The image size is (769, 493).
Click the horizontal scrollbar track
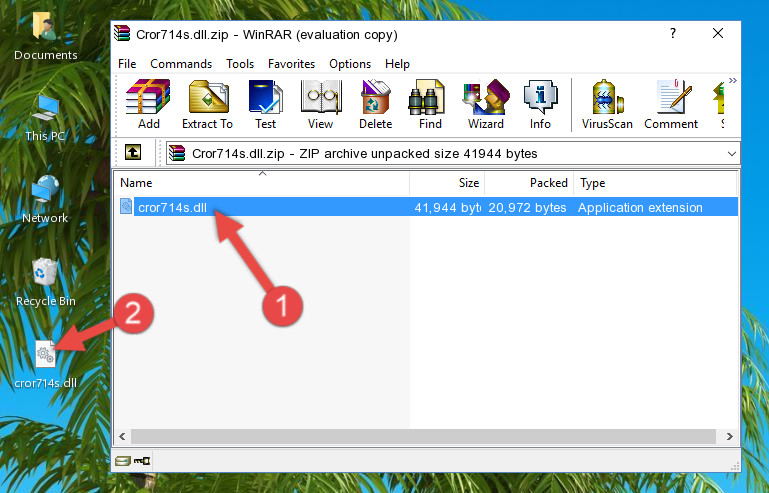(x=423, y=436)
